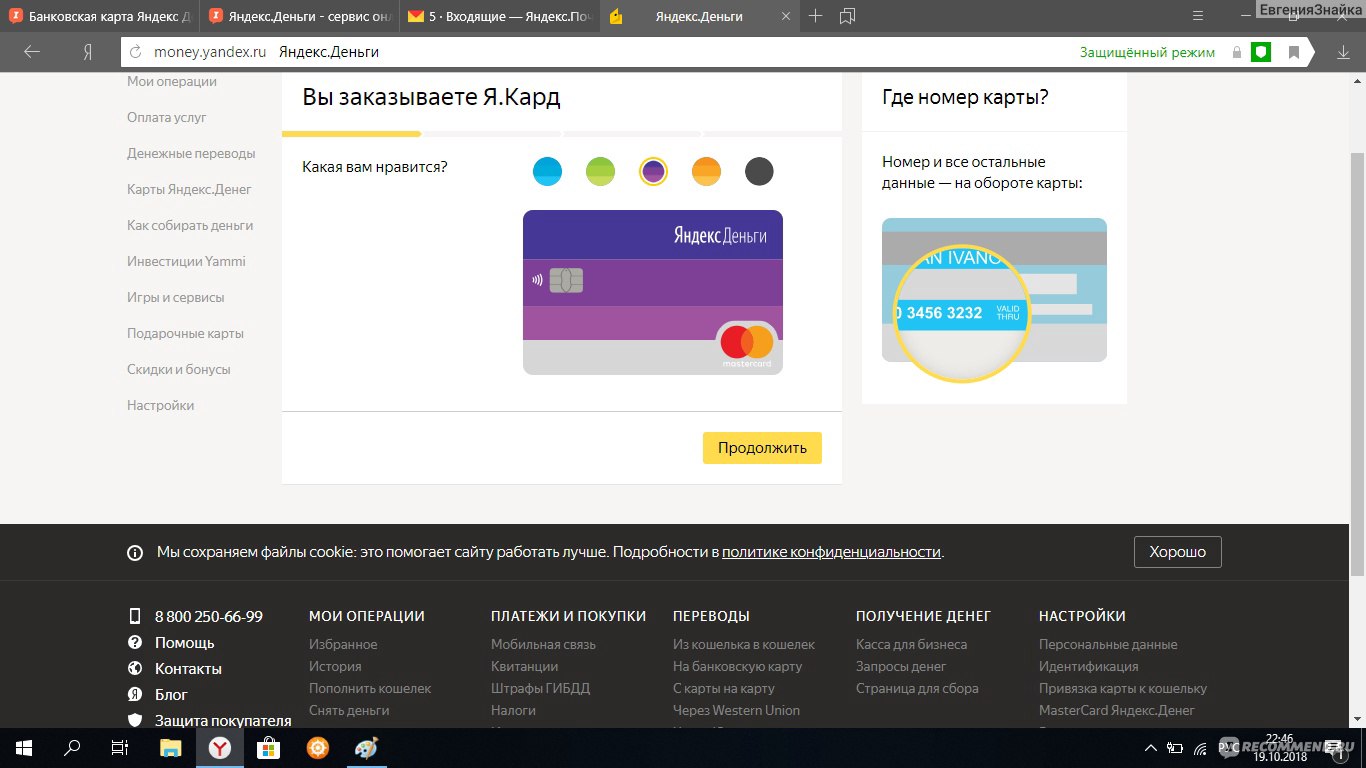
Task: Open the browser hamburger menu
Action: 1198,16
